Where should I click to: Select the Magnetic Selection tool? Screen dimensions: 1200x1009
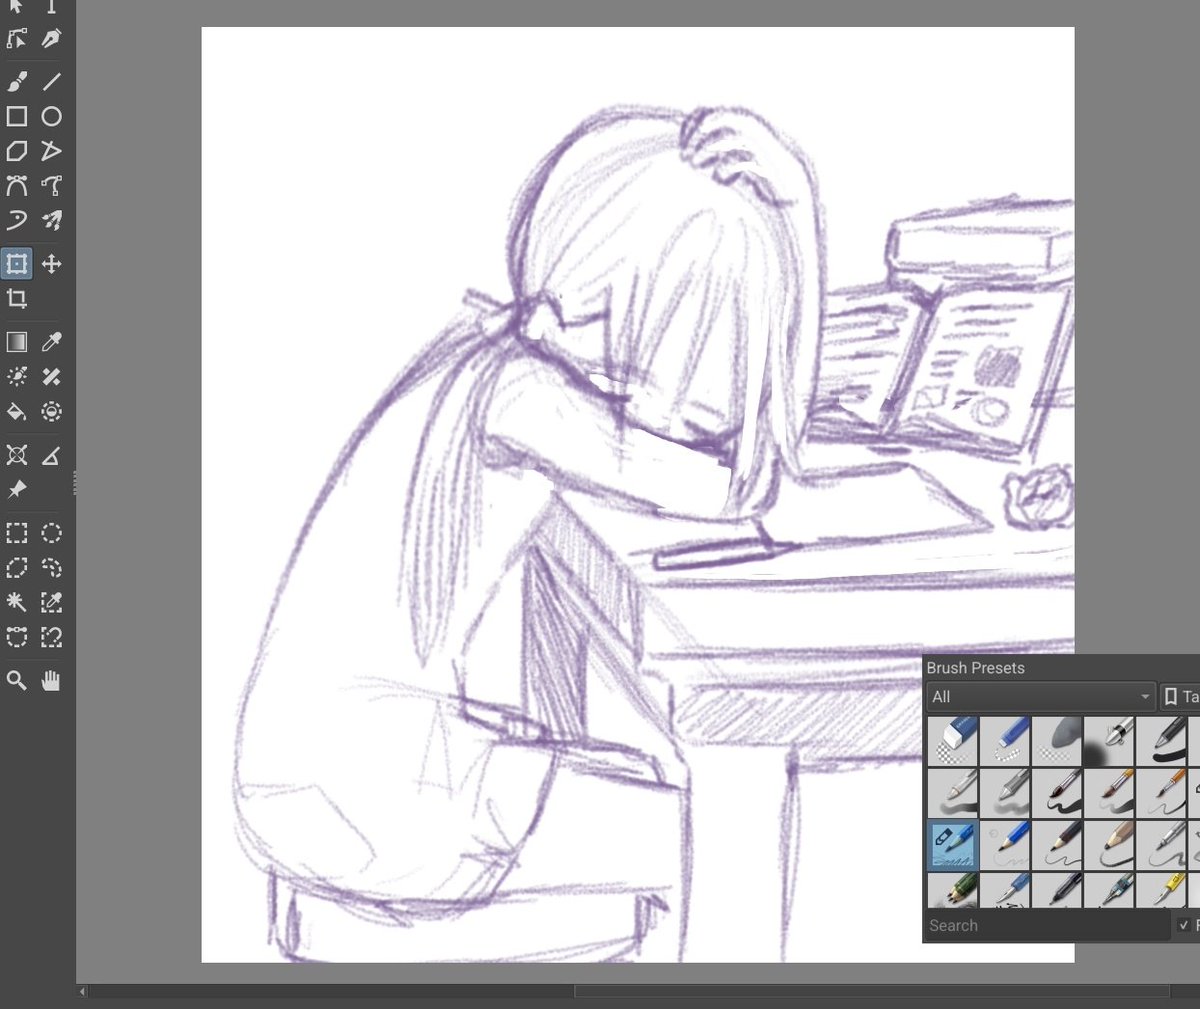[51, 637]
